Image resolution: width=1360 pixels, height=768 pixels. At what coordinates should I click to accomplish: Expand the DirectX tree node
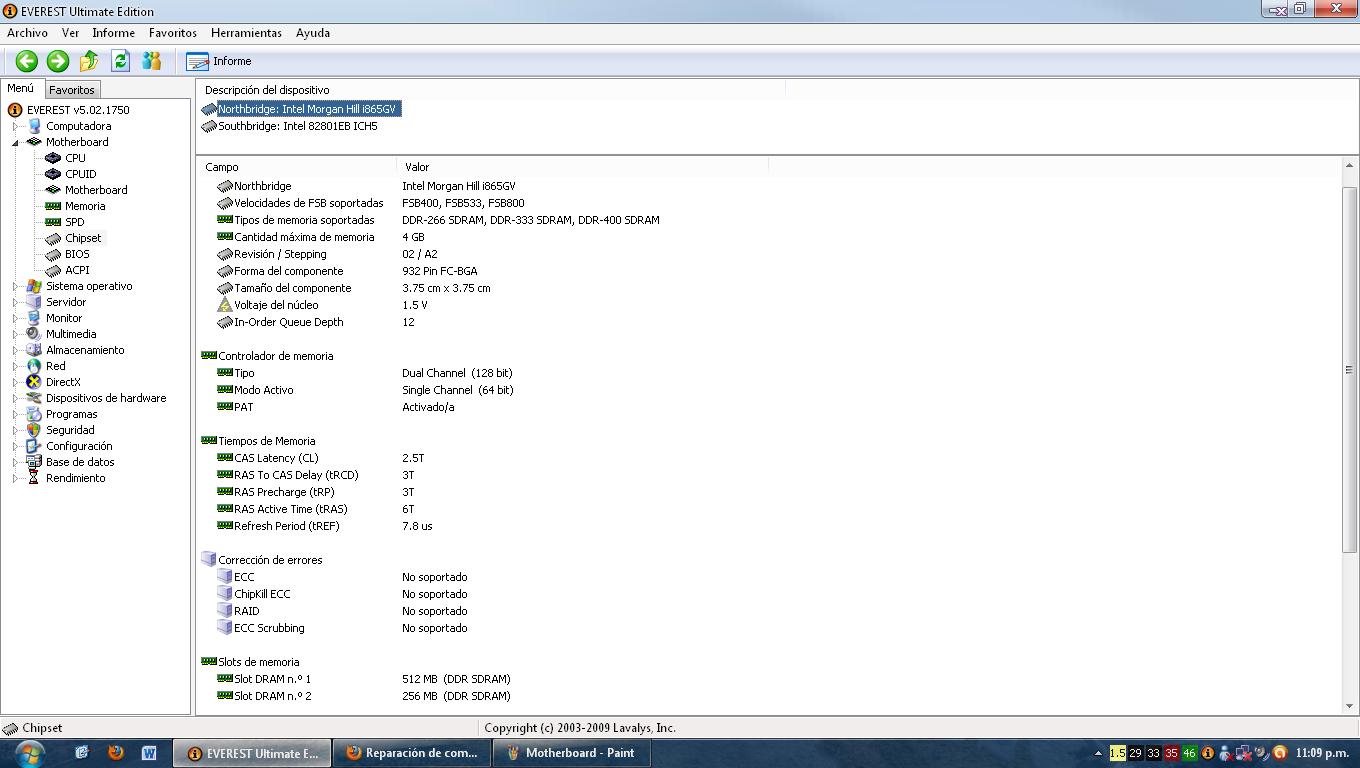(x=15, y=382)
